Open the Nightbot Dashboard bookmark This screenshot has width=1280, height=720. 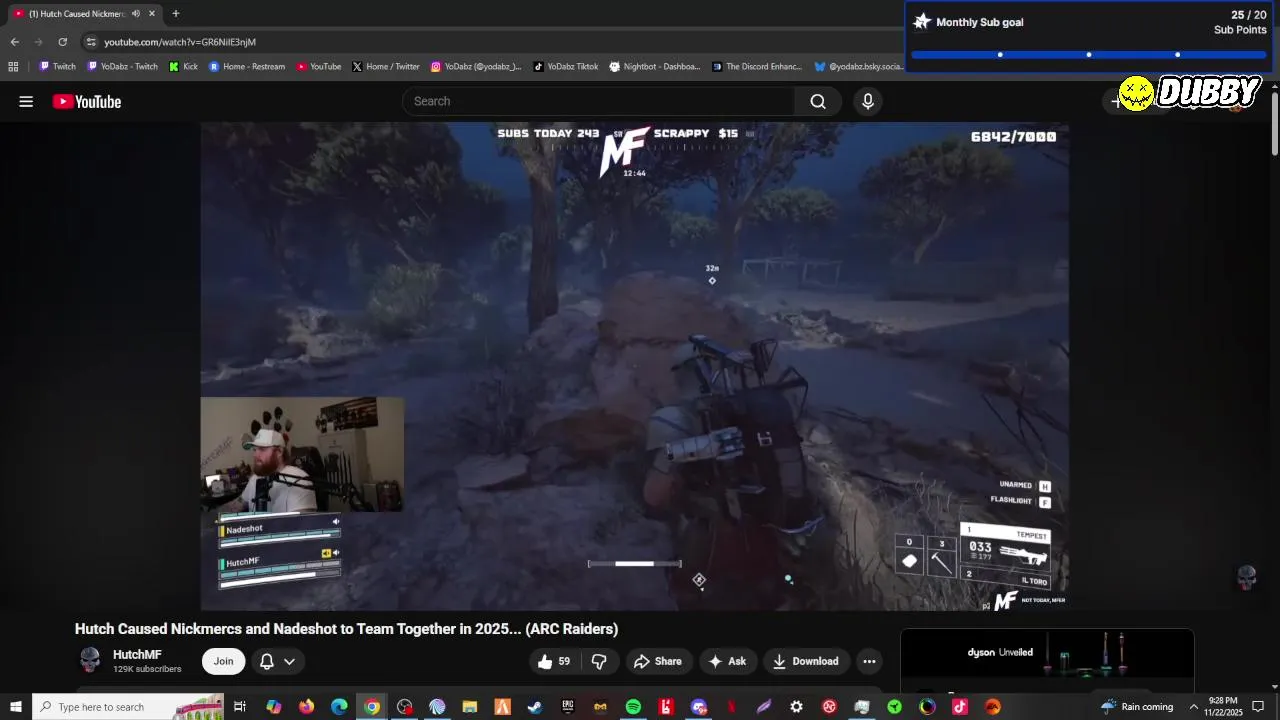(655, 67)
